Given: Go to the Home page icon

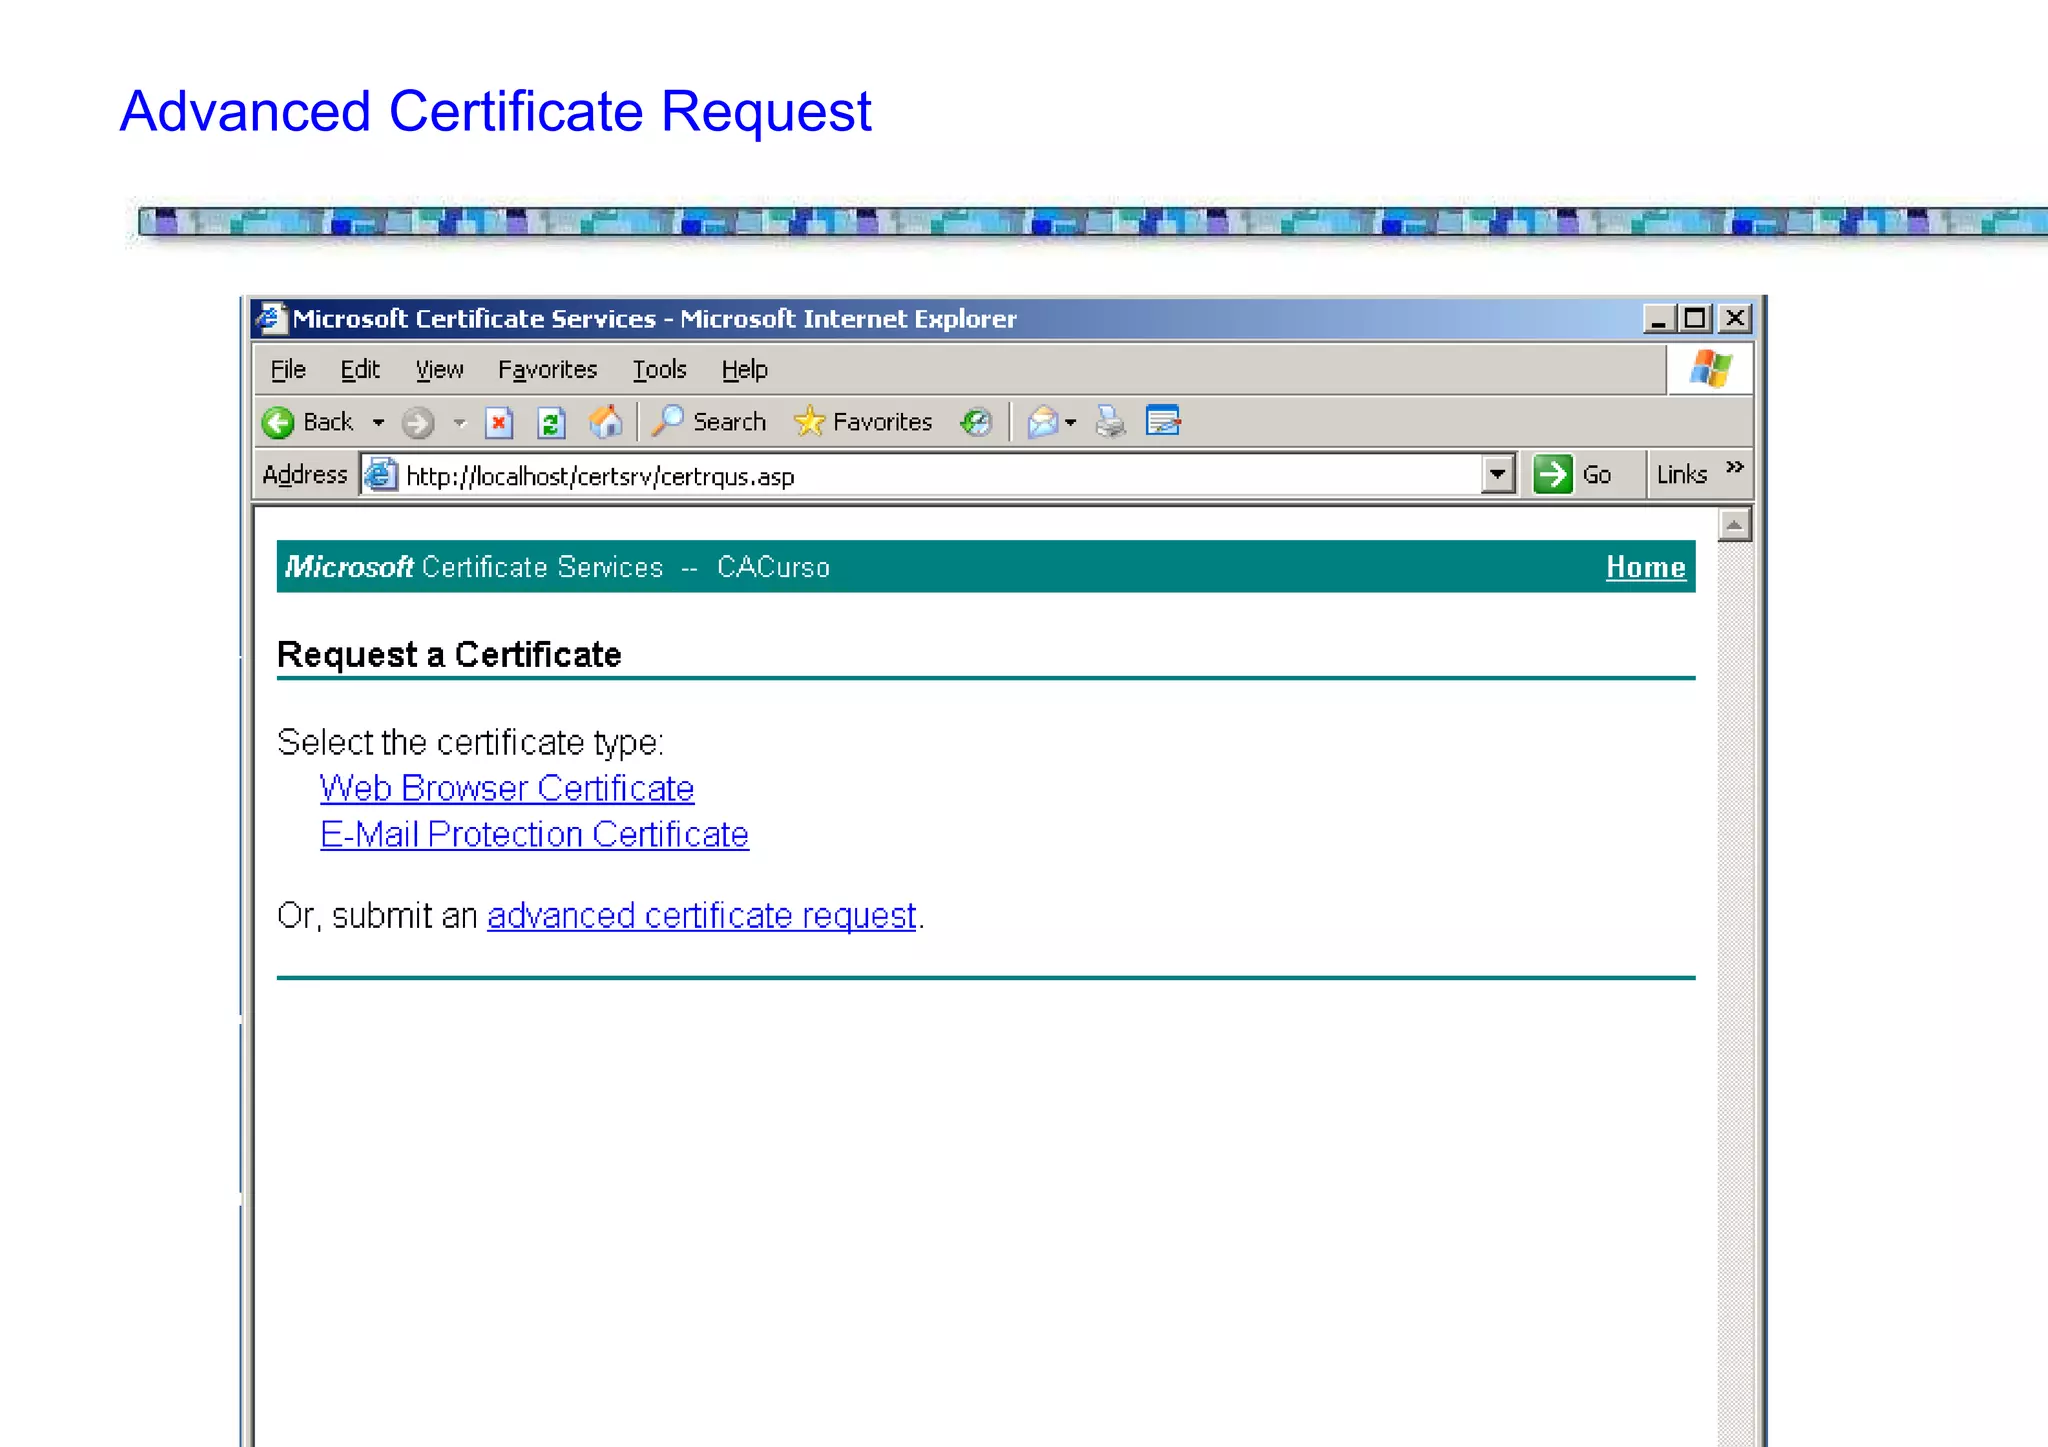Looking at the screenshot, I should pyautogui.click(x=605, y=422).
